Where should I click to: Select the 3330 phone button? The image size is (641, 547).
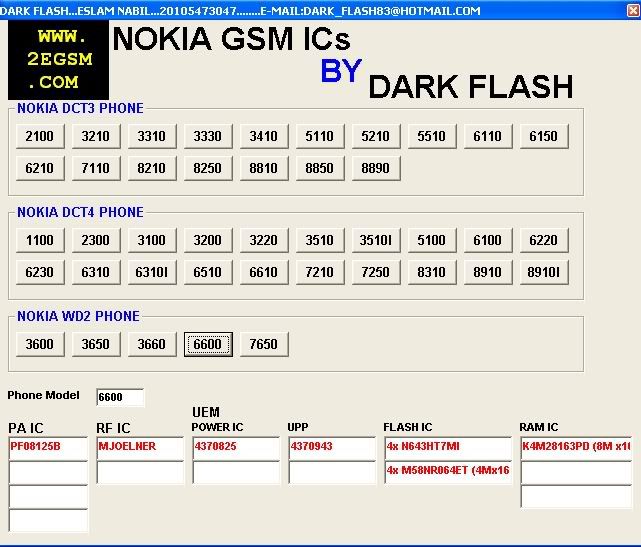point(208,136)
